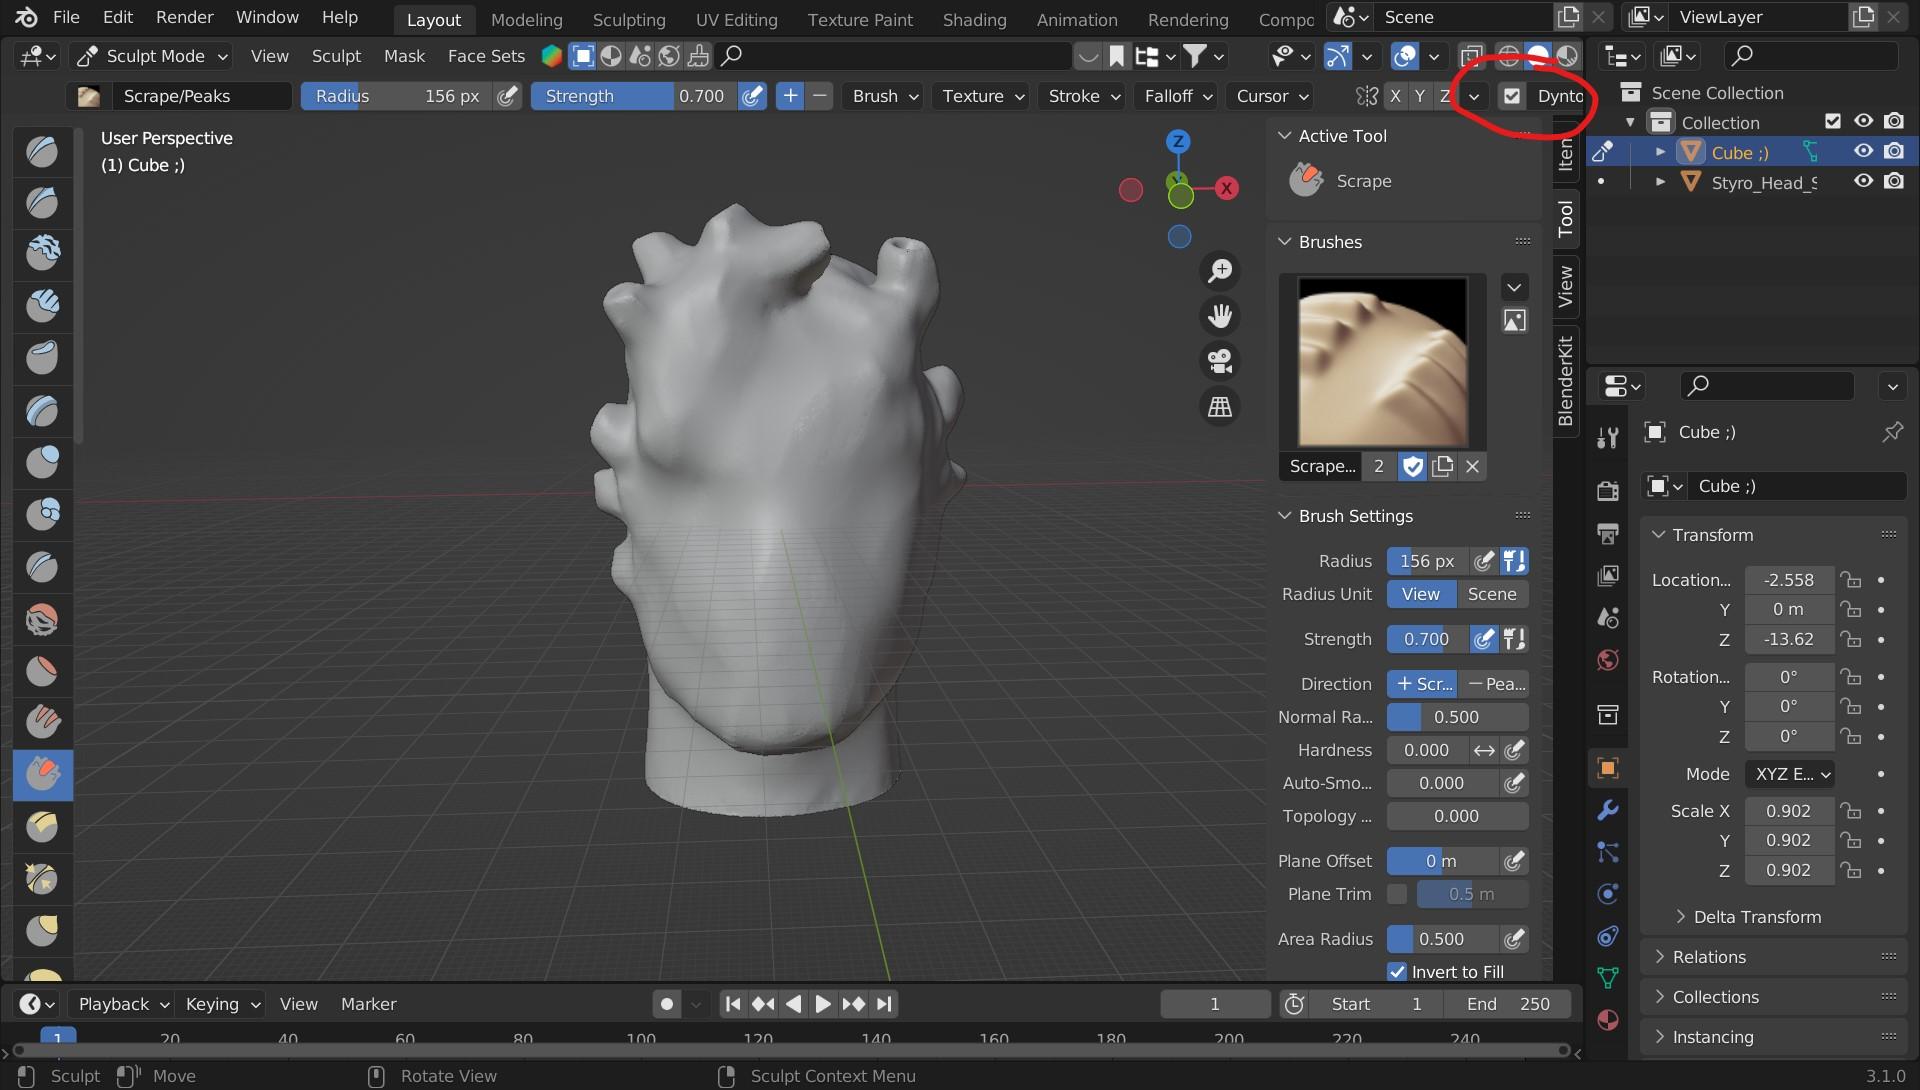The width and height of the screenshot is (1920, 1090).
Task: Click the pan hand icon in viewport
Action: (x=1220, y=316)
